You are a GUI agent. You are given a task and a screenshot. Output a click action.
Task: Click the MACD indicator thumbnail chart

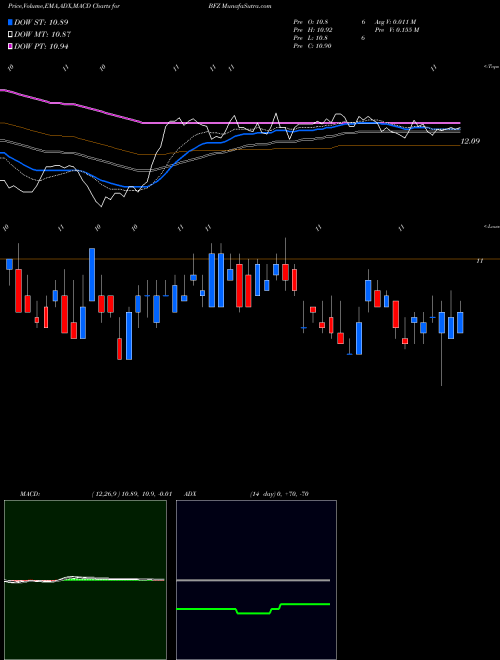[85, 580]
